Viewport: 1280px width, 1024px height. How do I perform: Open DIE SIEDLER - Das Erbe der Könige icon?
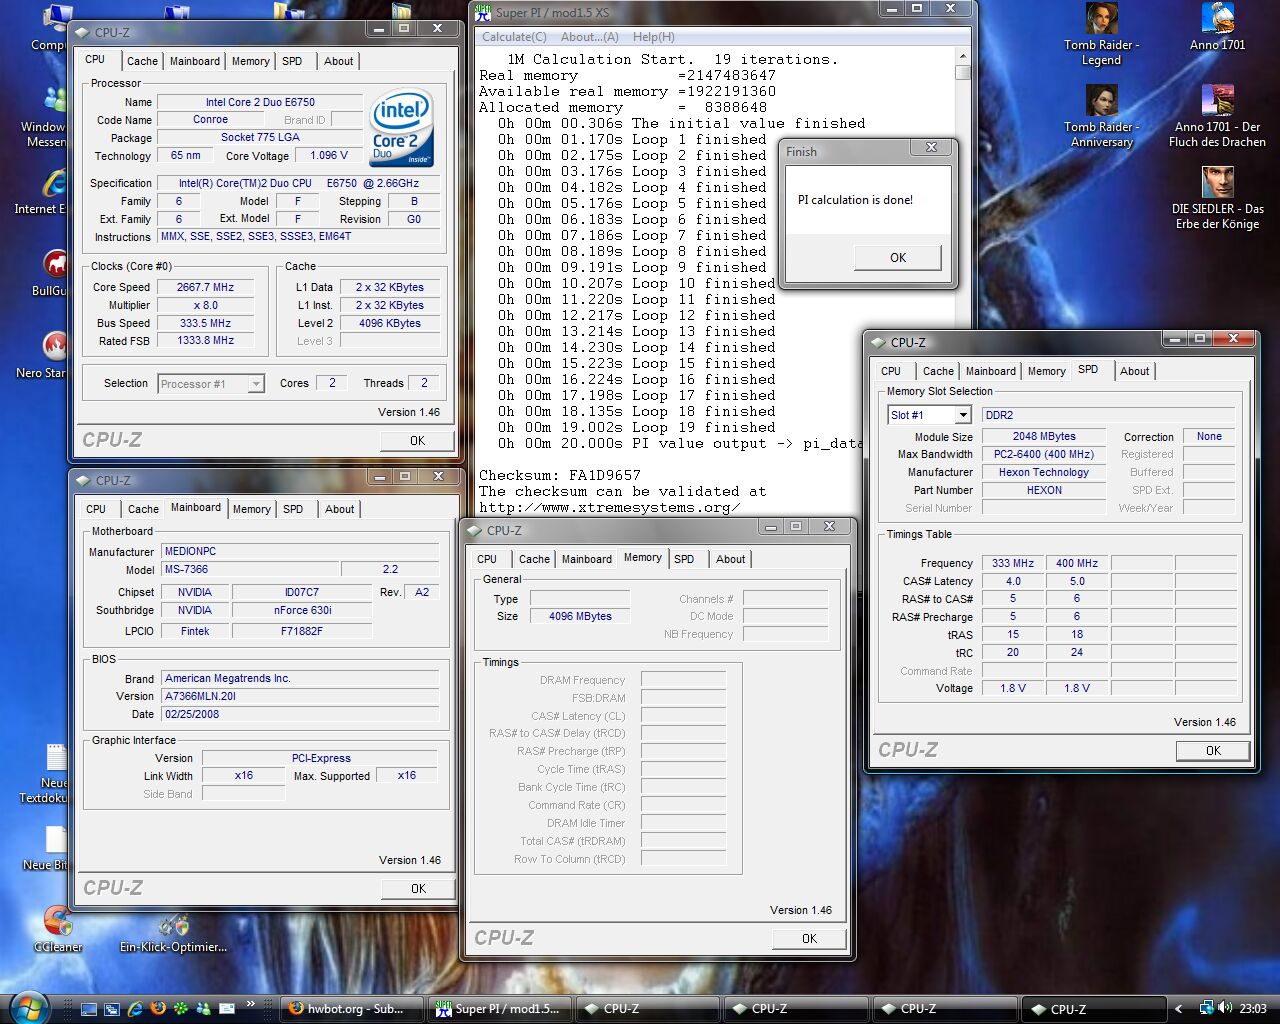[1217, 199]
